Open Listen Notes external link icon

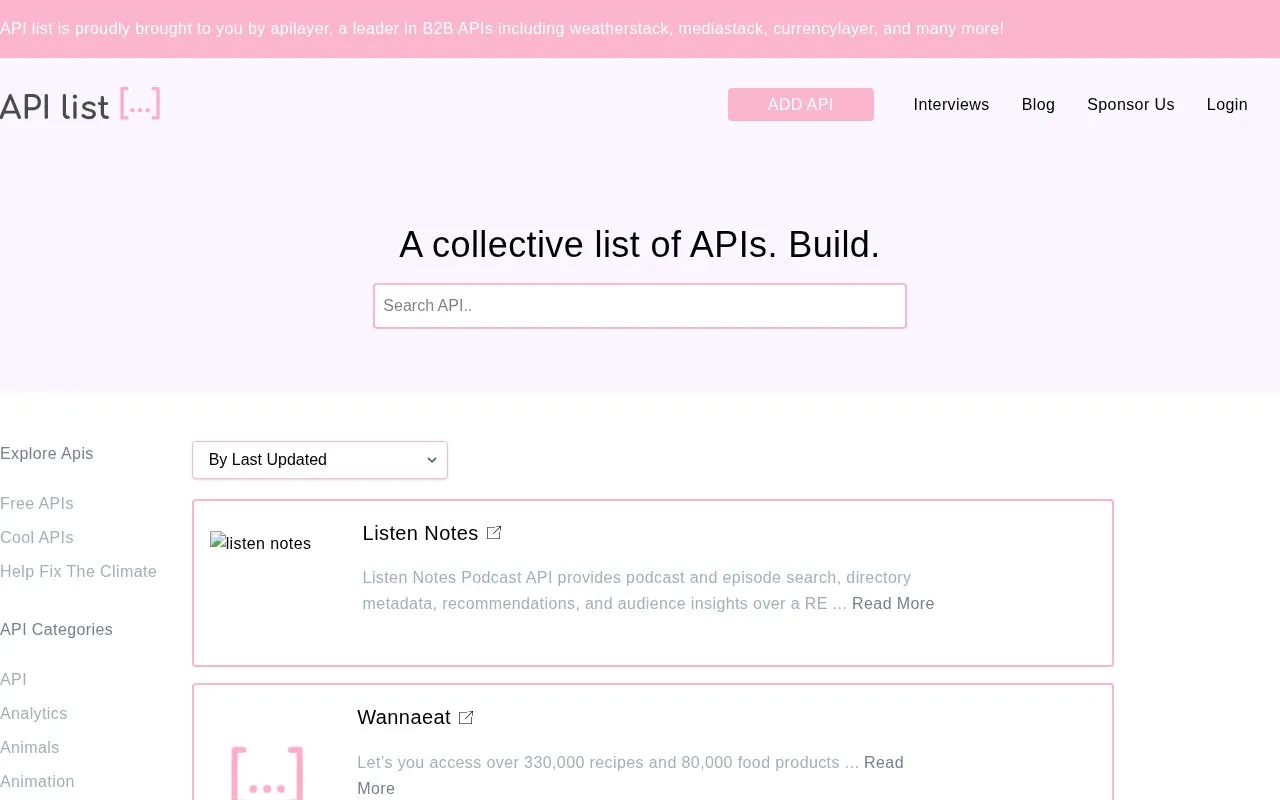494,533
